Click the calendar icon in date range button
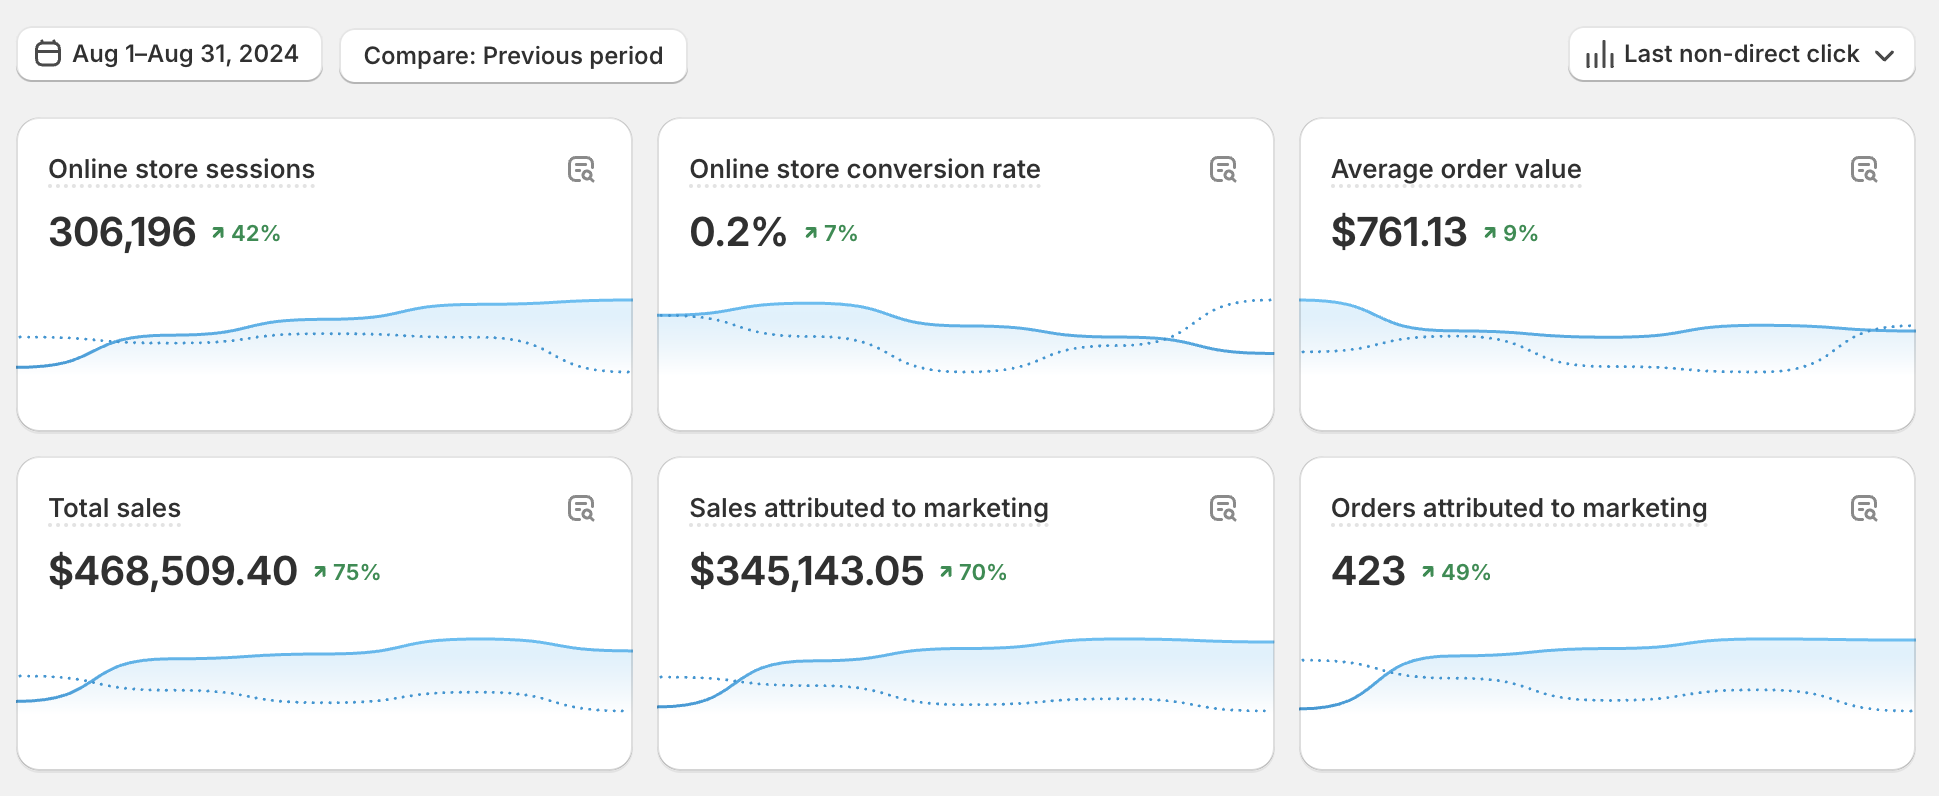1939x796 pixels. pyautogui.click(x=48, y=54)
